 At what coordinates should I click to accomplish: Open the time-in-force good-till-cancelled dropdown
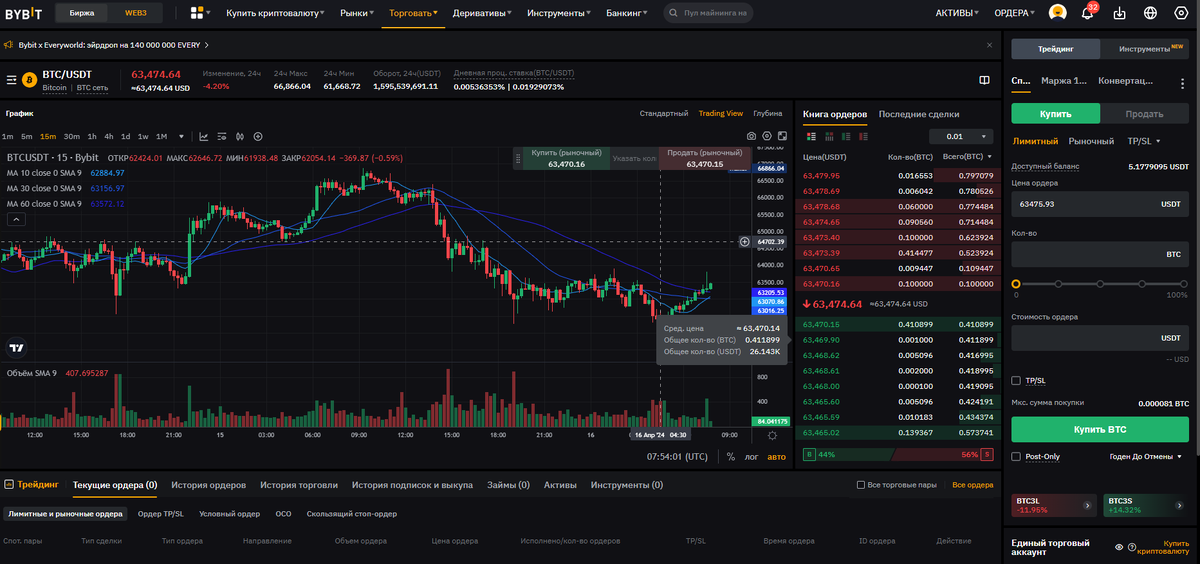[x=1146, y=456]
